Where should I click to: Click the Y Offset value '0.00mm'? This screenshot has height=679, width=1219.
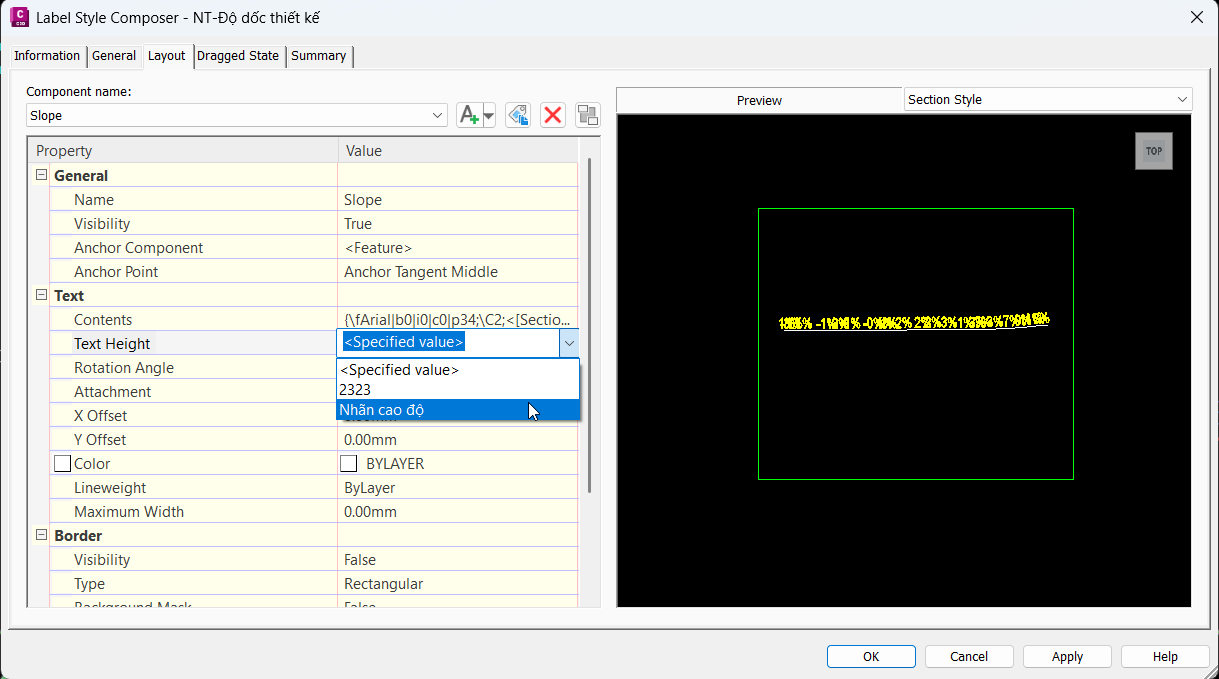(458, 440)
